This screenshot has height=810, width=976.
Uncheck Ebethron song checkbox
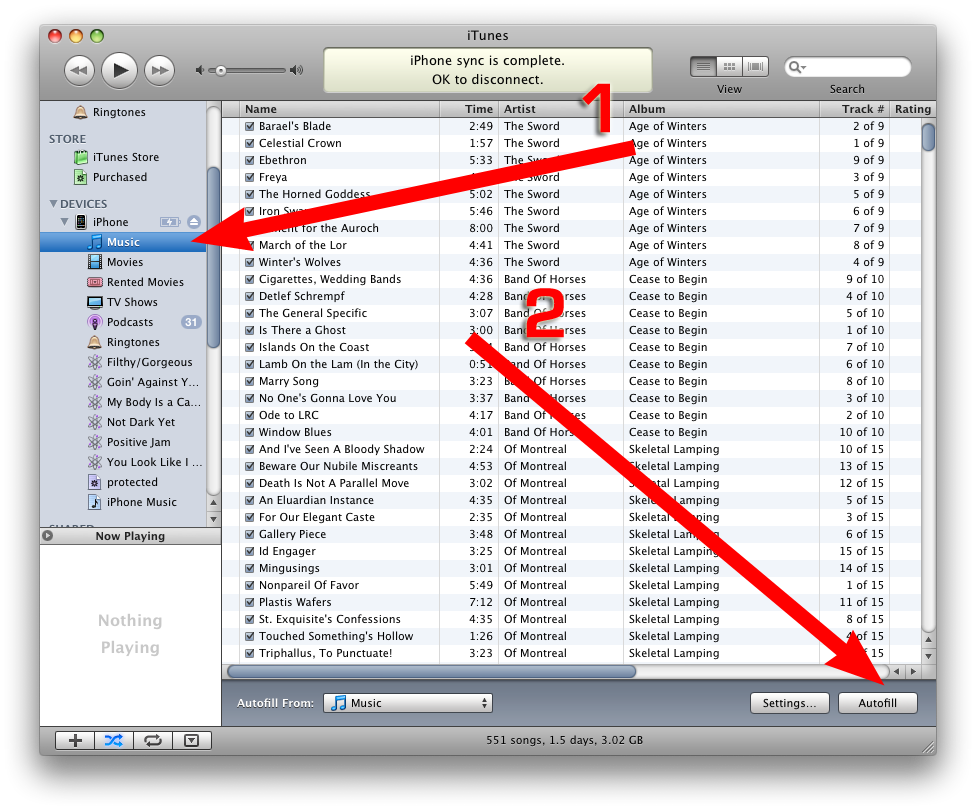tap(250, 160)
